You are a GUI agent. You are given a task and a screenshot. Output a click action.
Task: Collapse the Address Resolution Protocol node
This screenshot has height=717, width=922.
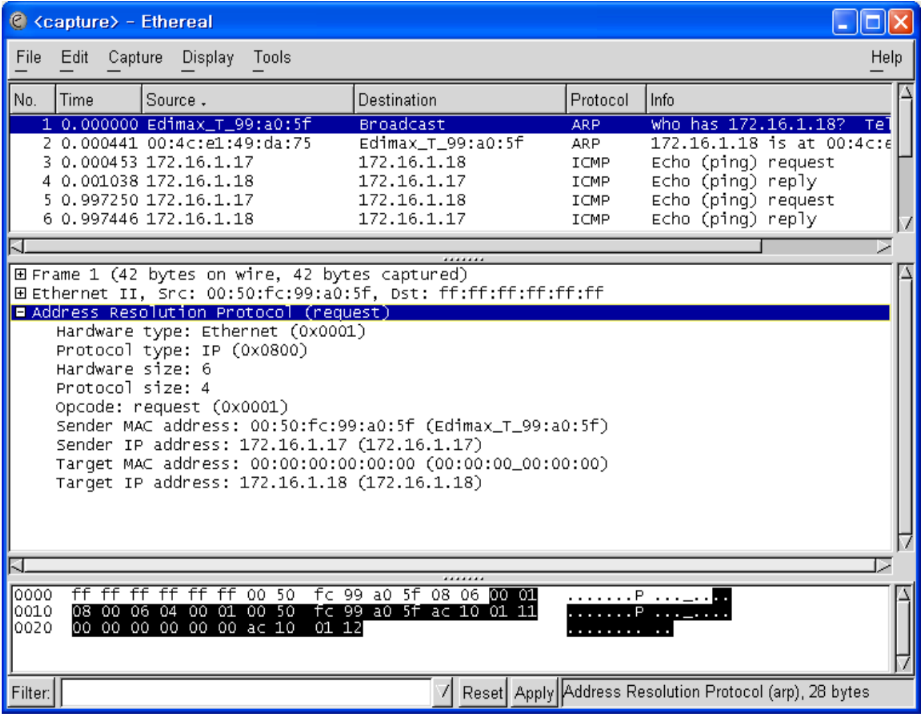21,312
